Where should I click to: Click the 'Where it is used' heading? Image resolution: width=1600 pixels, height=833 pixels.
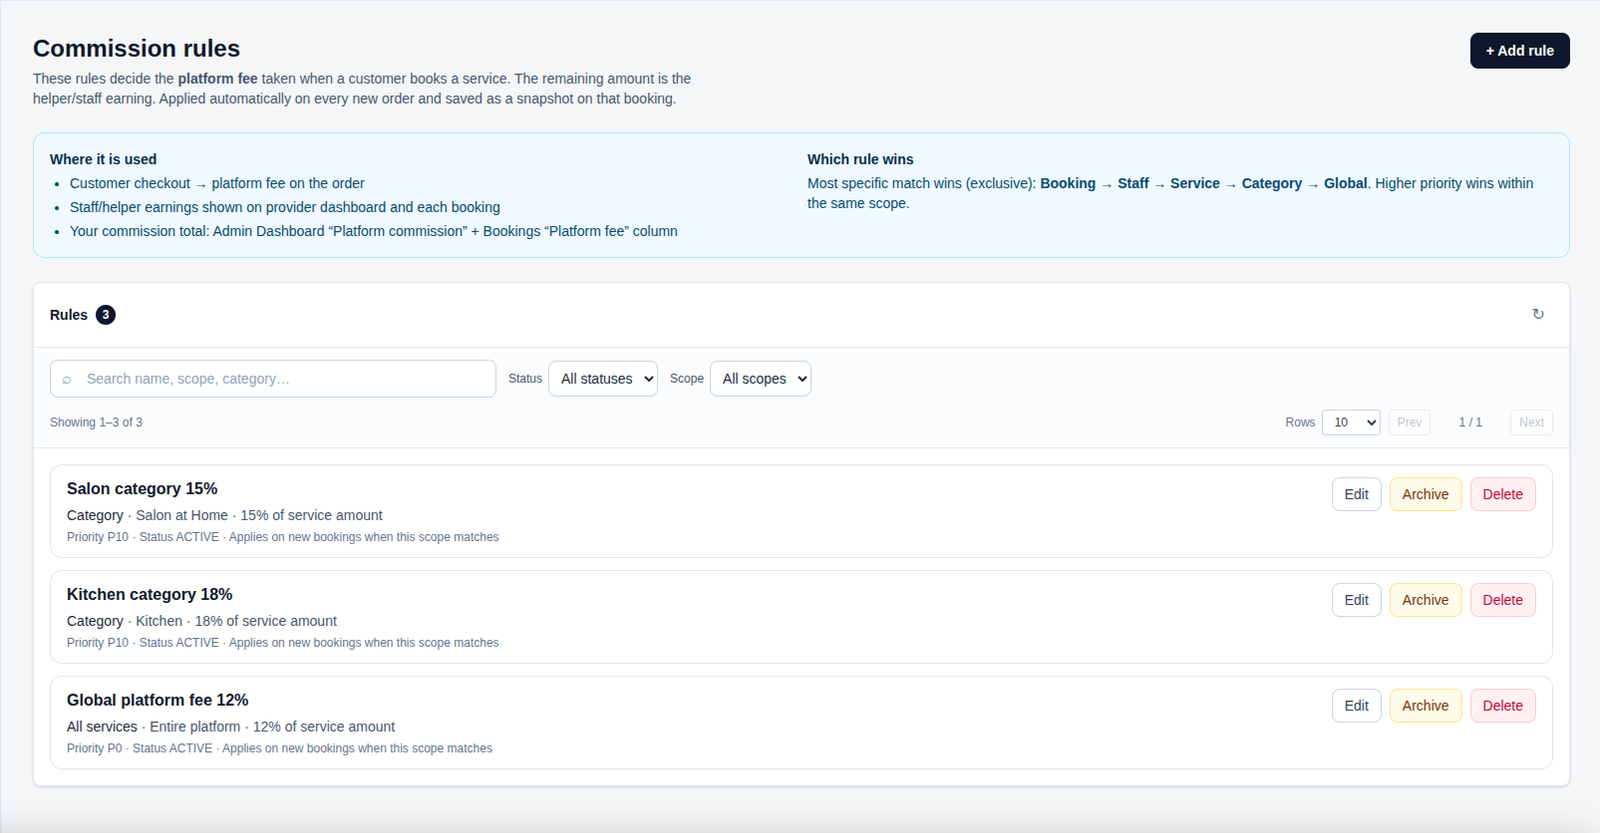coord(103,159)
